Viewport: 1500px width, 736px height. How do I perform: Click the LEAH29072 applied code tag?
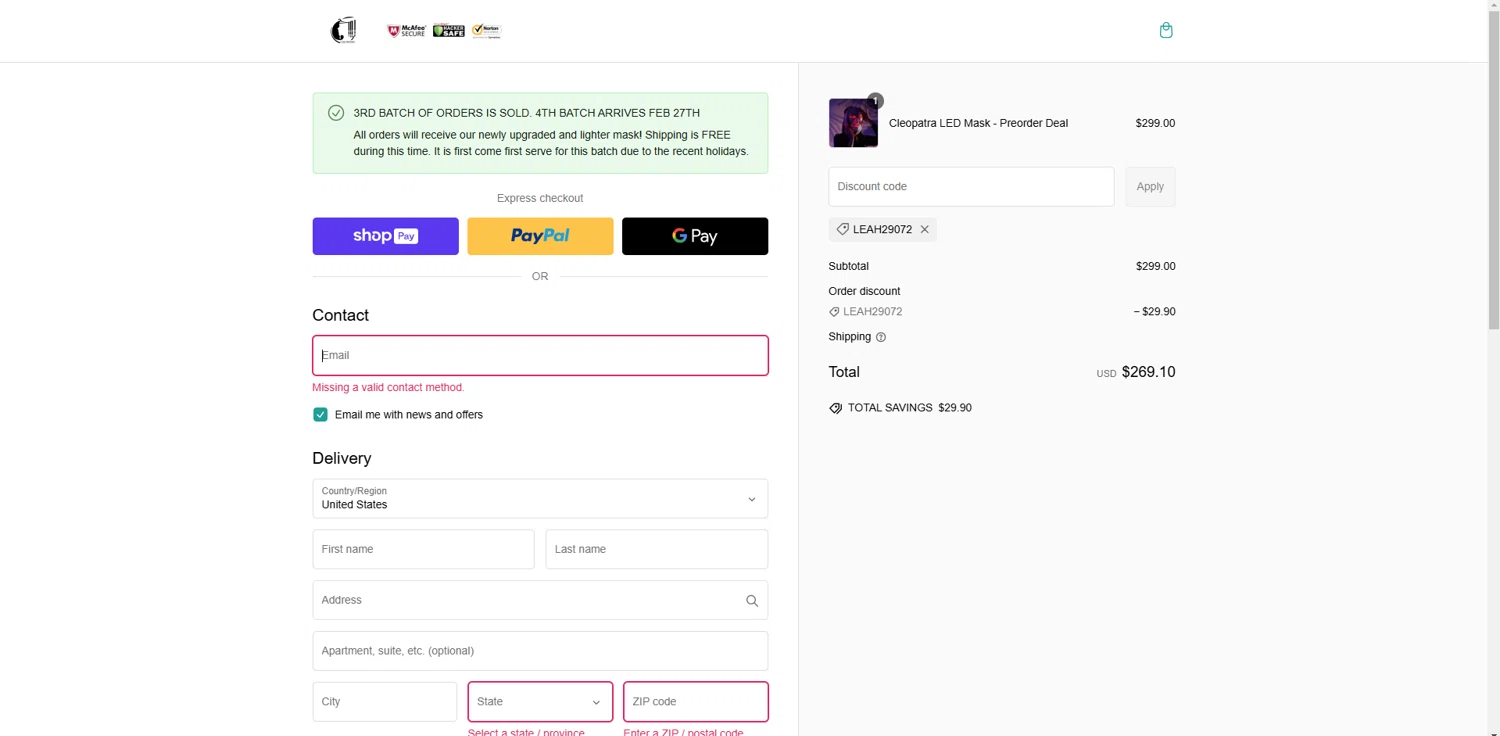[x=882, y=230]
